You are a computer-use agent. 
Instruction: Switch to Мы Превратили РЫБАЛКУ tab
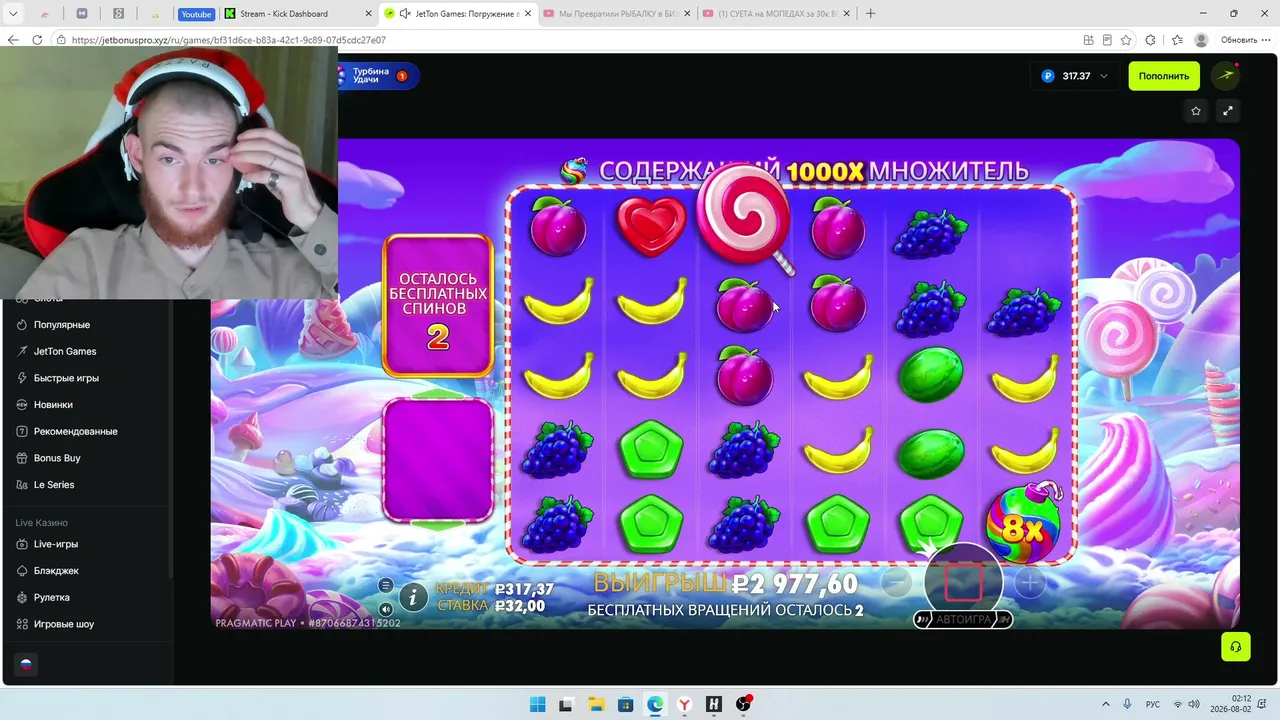click(616, 14)
